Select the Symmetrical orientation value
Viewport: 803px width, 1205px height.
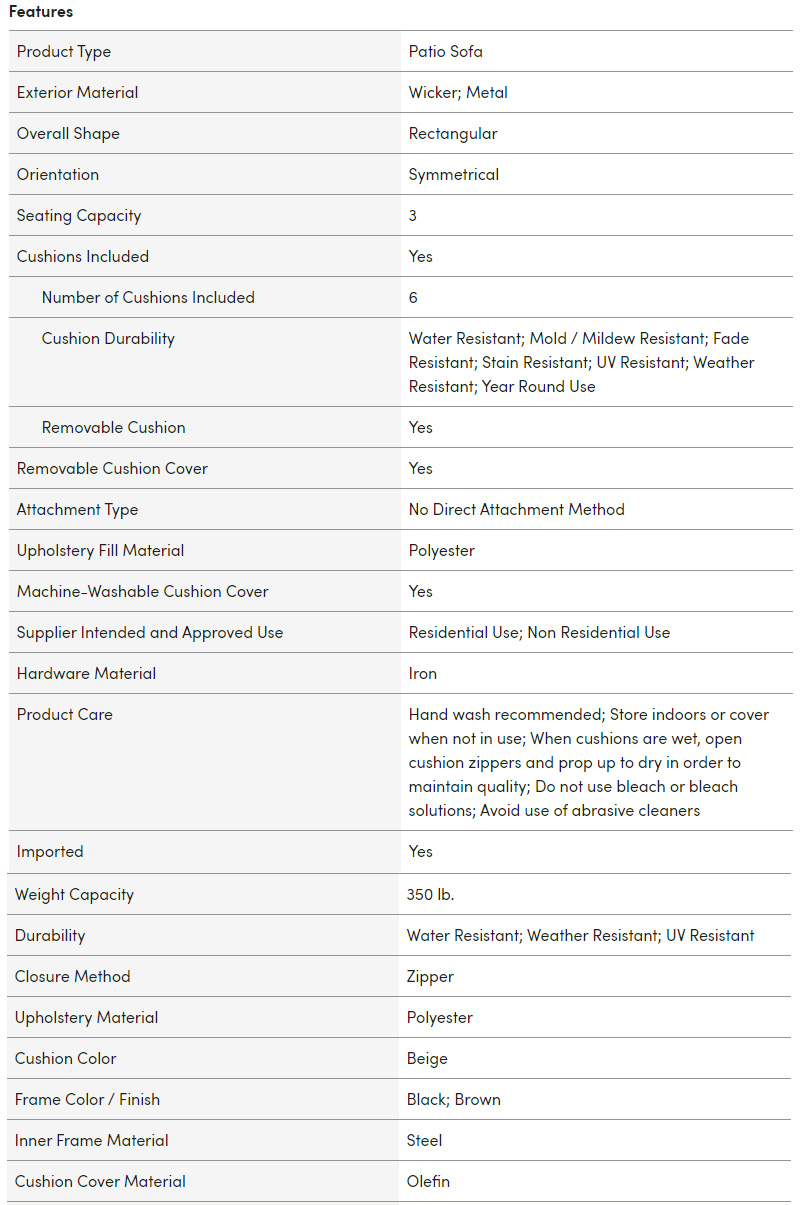point(453,175)
